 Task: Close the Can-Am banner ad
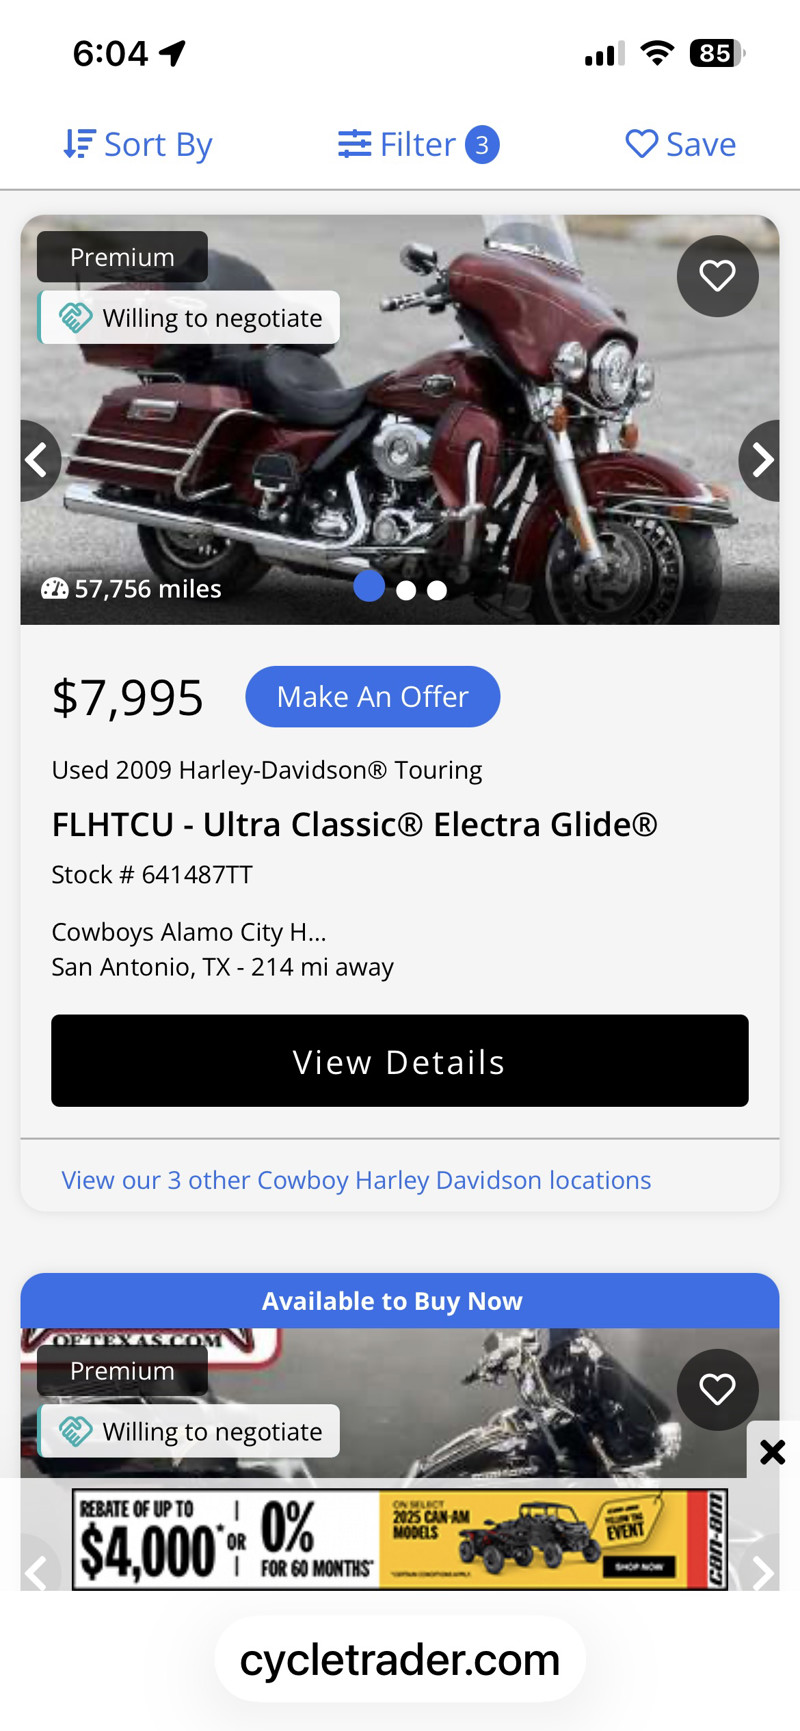click(772, 1452)
